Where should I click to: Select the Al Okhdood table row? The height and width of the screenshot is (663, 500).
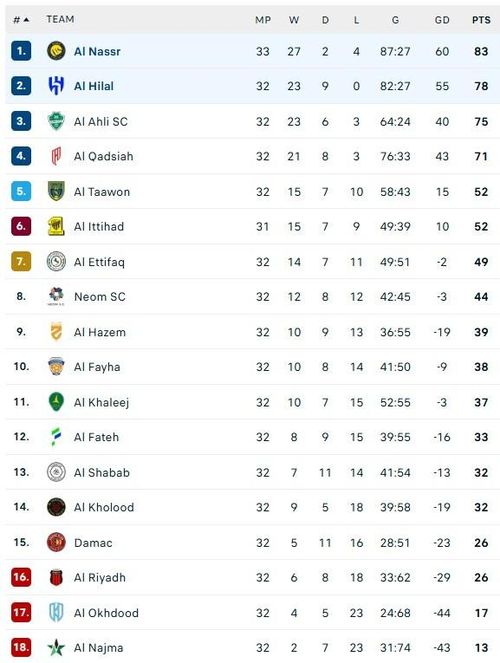(x=252, y=613)
